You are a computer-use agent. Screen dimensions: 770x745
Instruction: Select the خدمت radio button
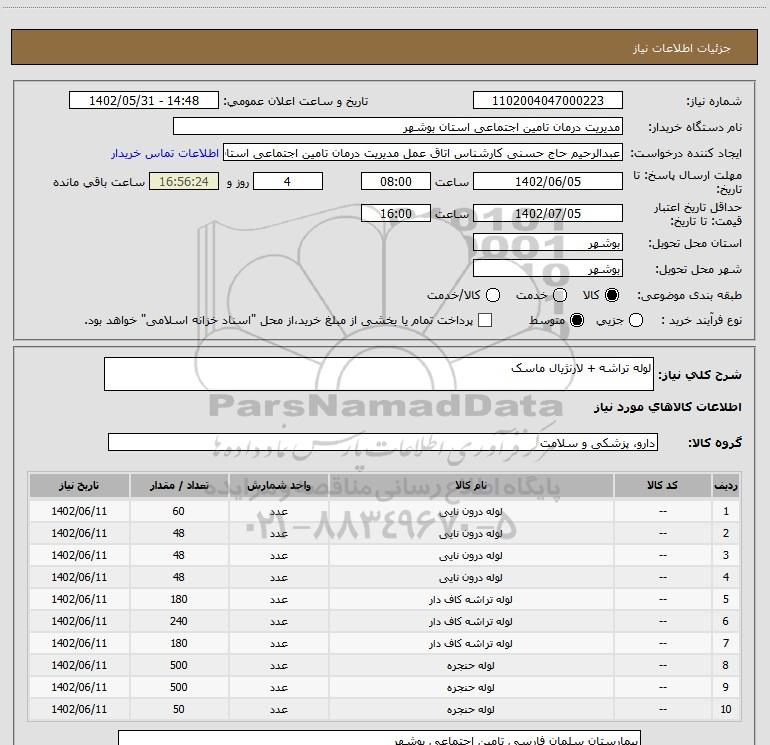click(x=560, y=295)
